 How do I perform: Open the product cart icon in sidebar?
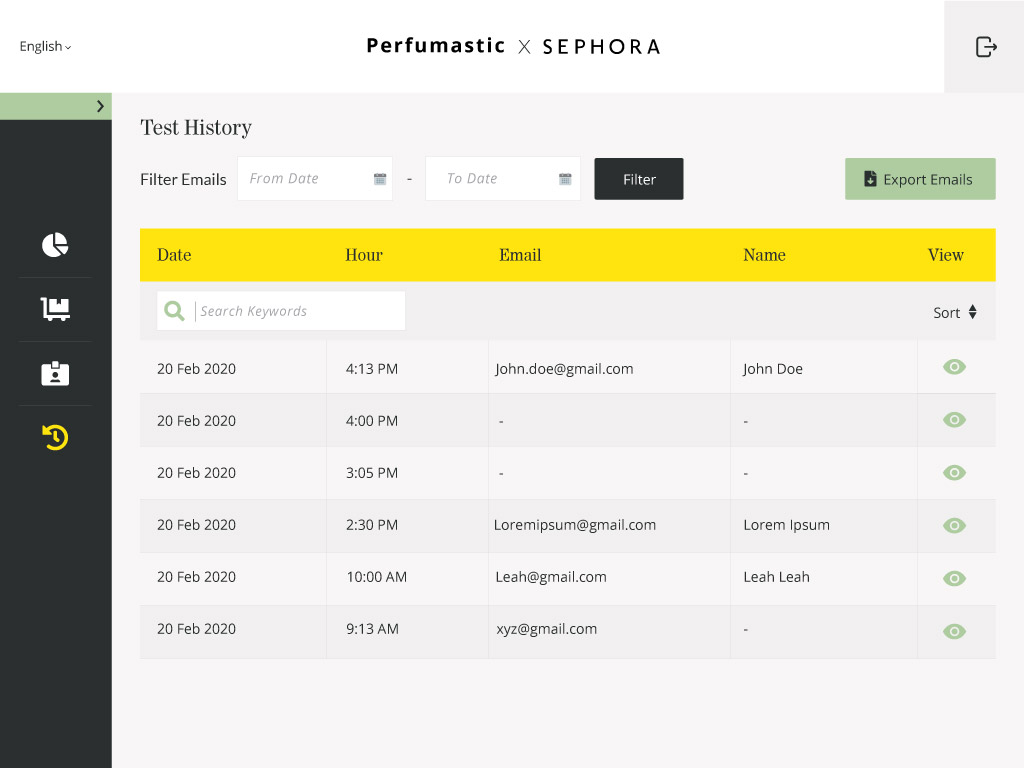55,309
